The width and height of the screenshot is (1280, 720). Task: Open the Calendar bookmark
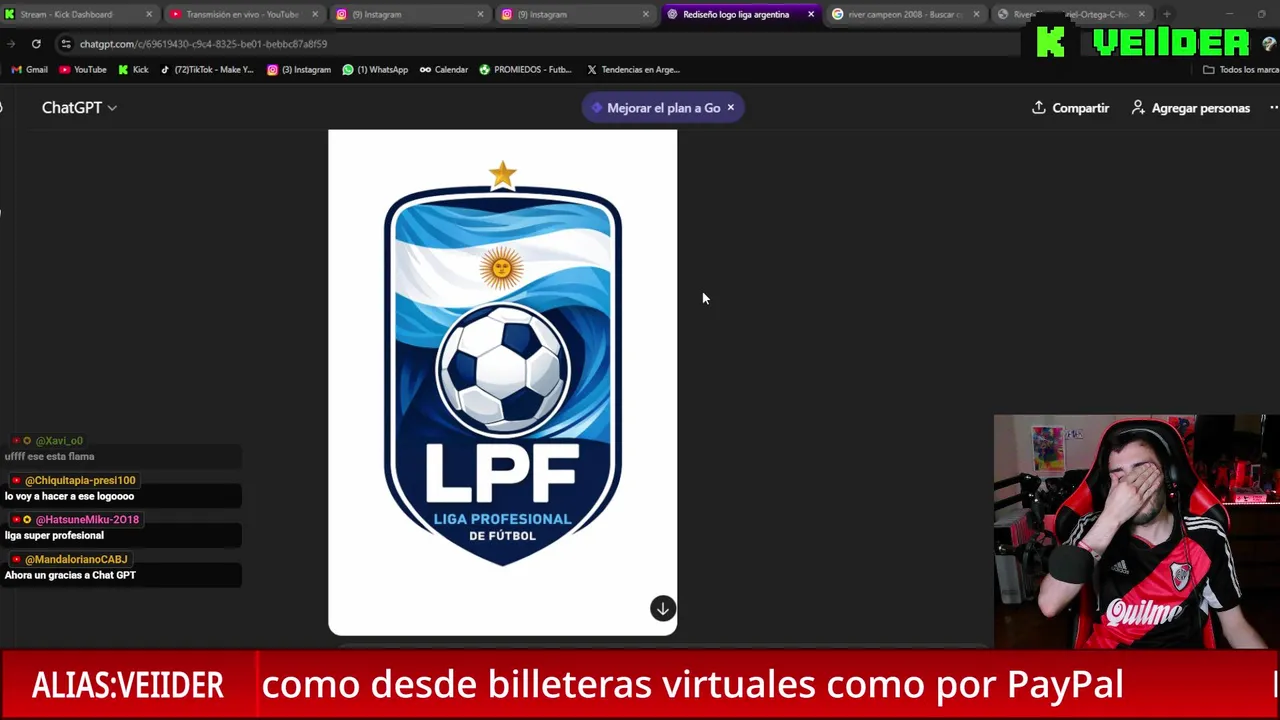coord(444,70)
